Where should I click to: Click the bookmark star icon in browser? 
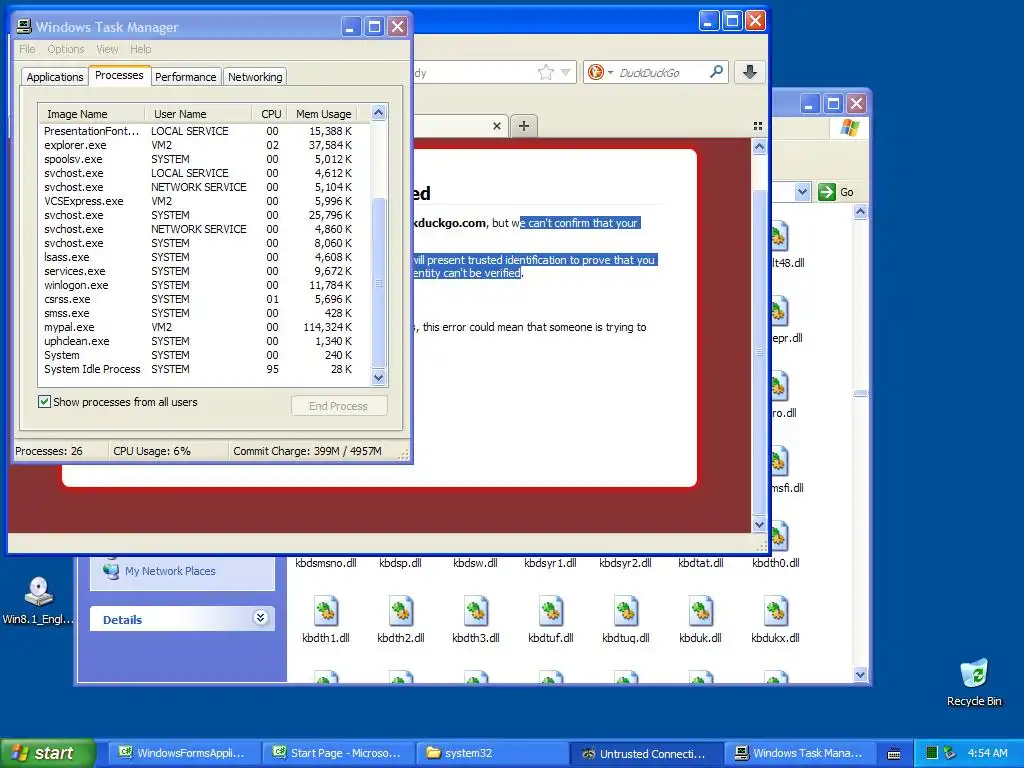545,72
